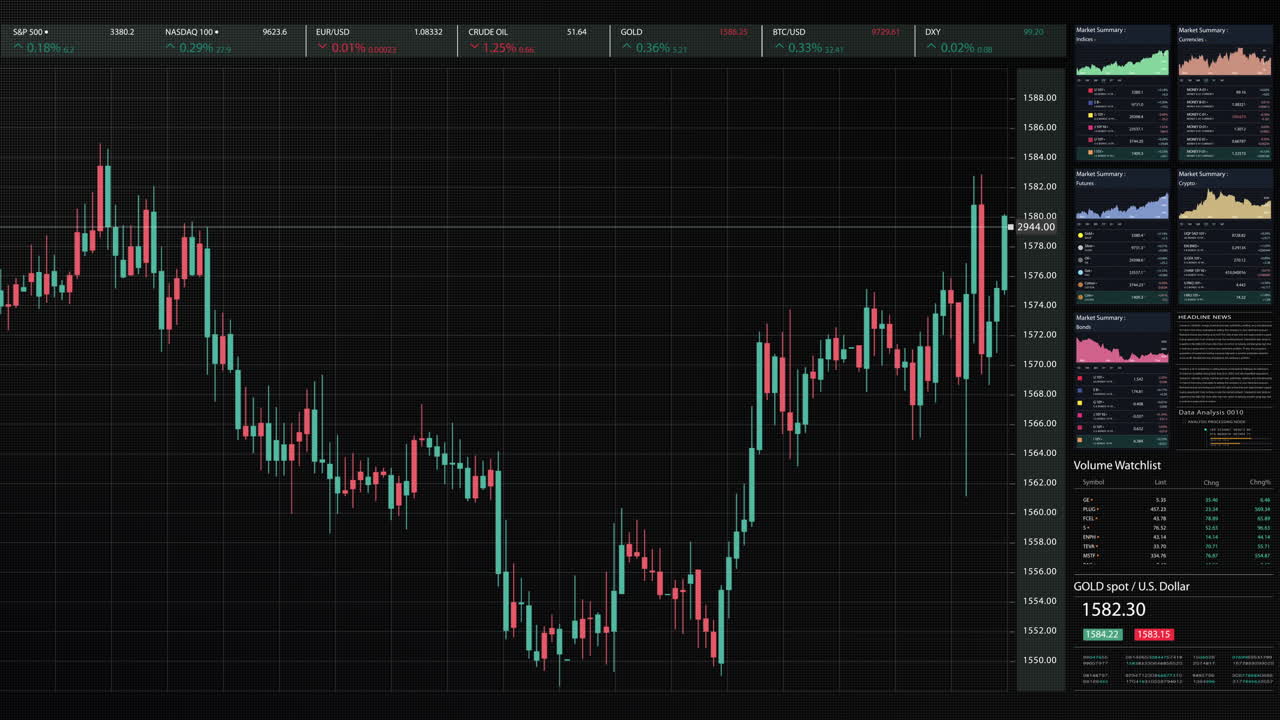Select the GOLD ticker in the top bar
This screenshot has height=720, width=1280.
pyautogui.click(x=631, y=32)
